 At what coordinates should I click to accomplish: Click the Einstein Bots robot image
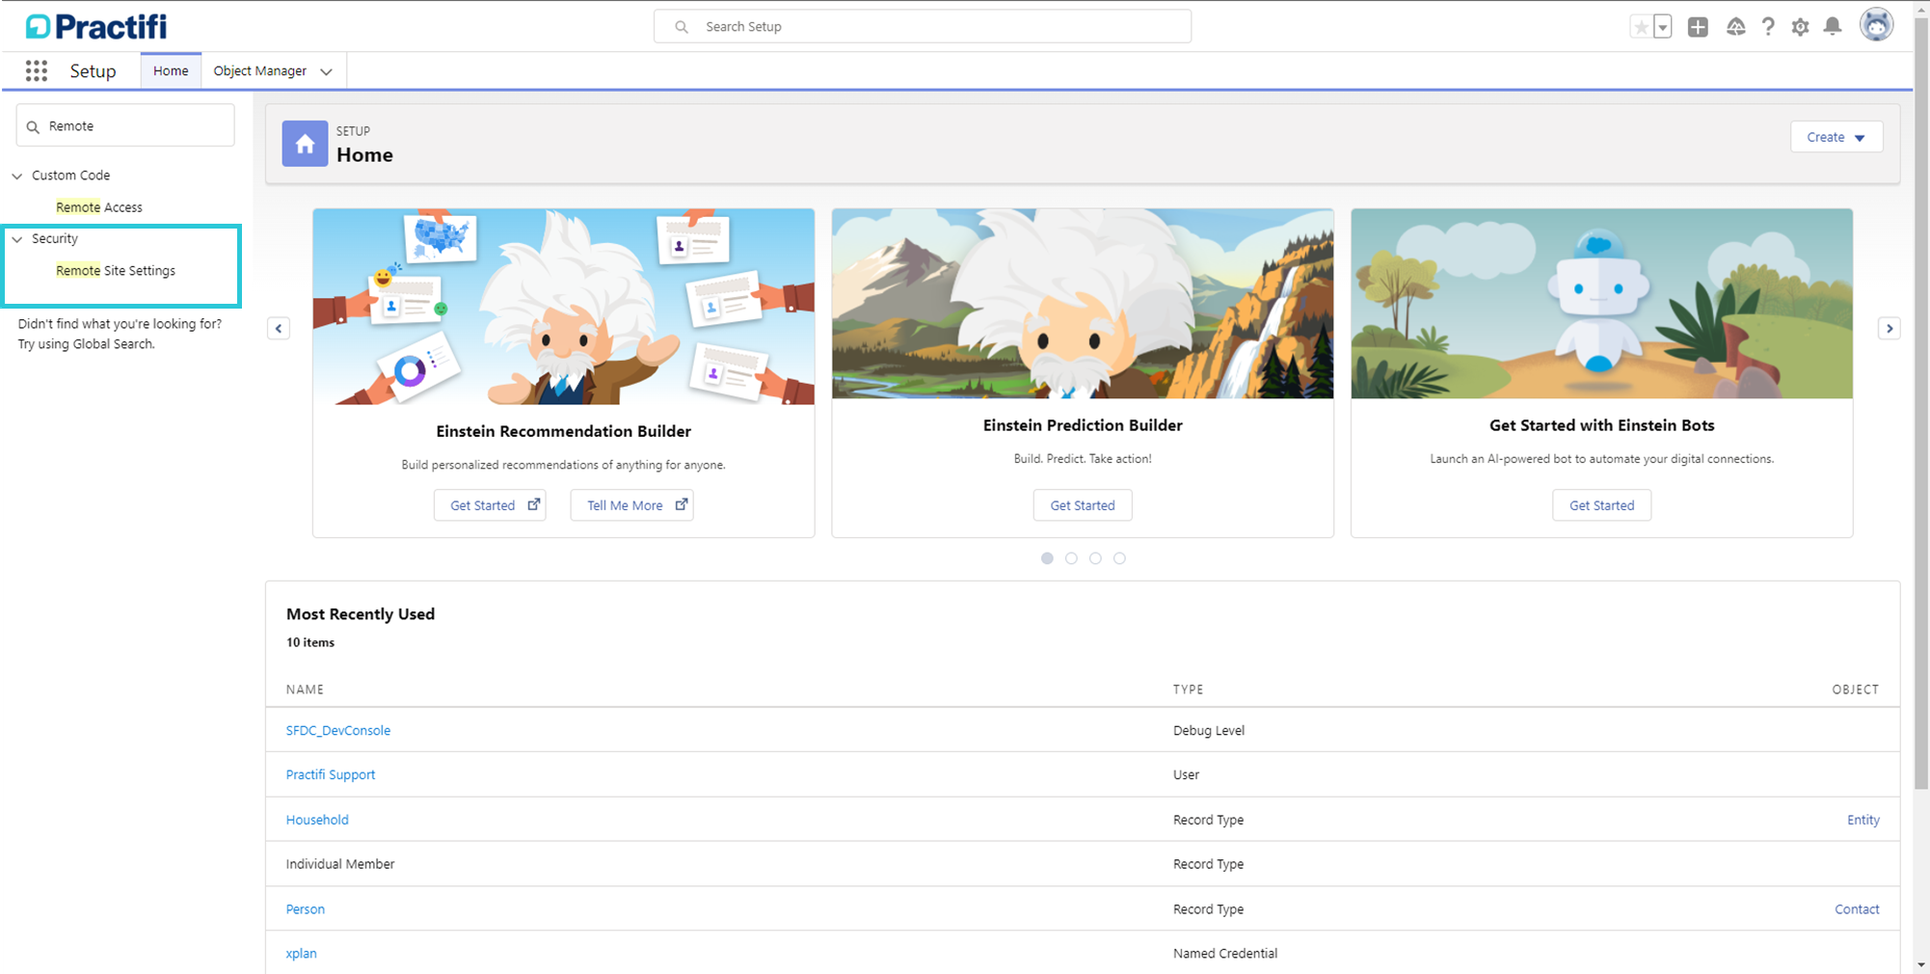point(1602,304)
